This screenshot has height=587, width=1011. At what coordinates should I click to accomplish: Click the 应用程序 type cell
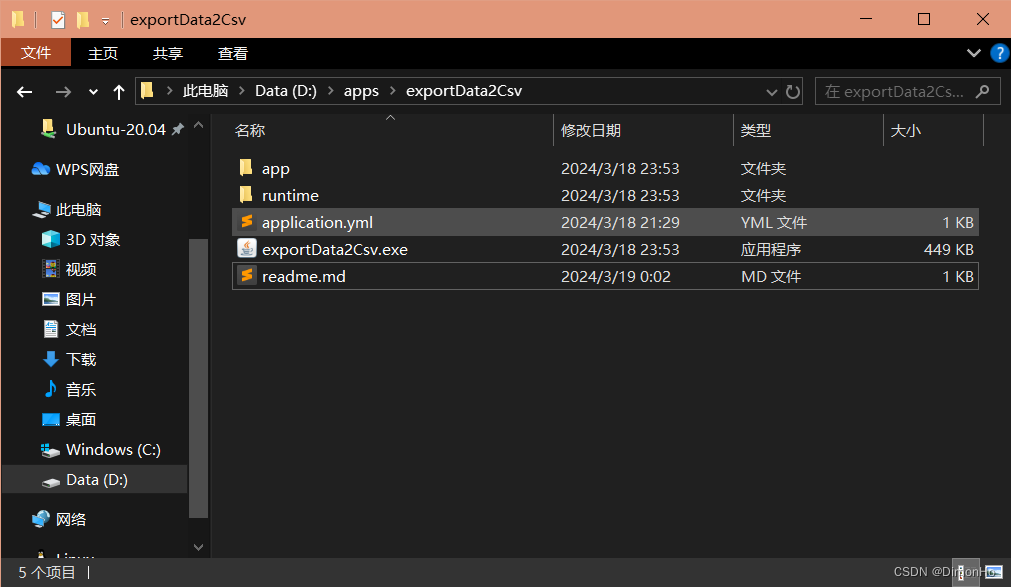coord(771,249)
